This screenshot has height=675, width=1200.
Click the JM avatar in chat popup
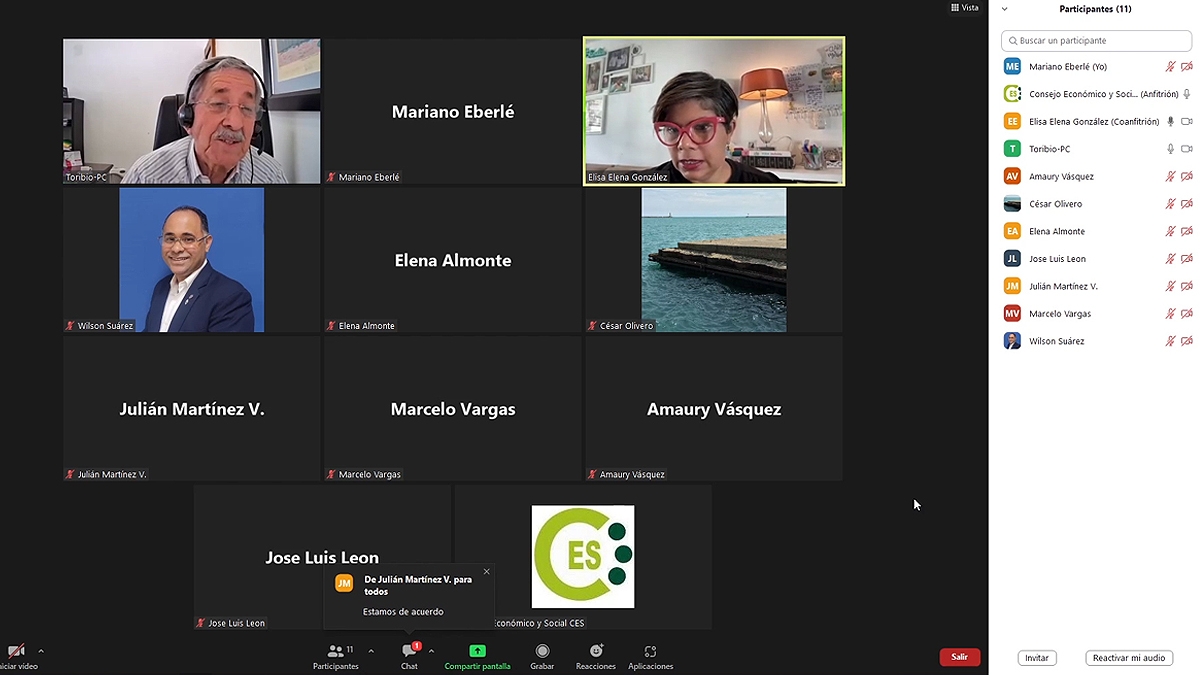click(x=344, y=583)
